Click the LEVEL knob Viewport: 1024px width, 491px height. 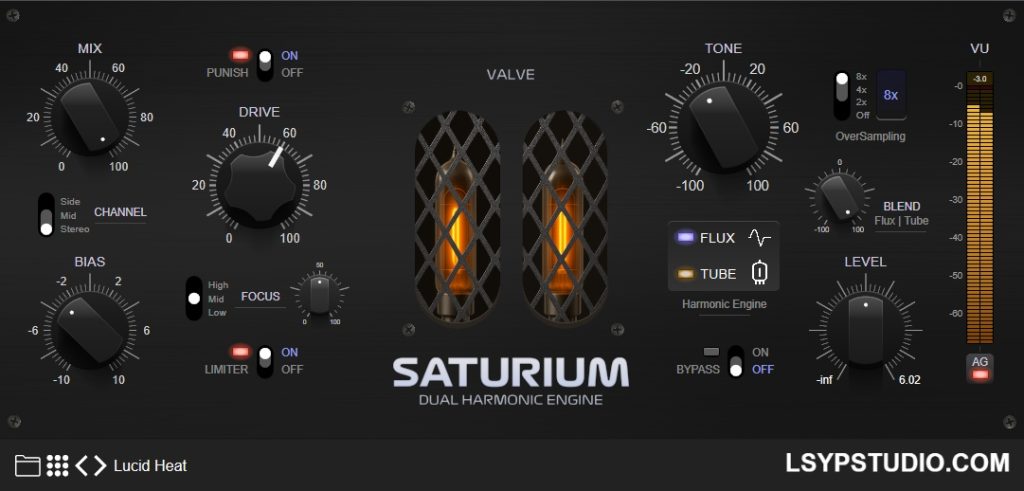(866, 330)
